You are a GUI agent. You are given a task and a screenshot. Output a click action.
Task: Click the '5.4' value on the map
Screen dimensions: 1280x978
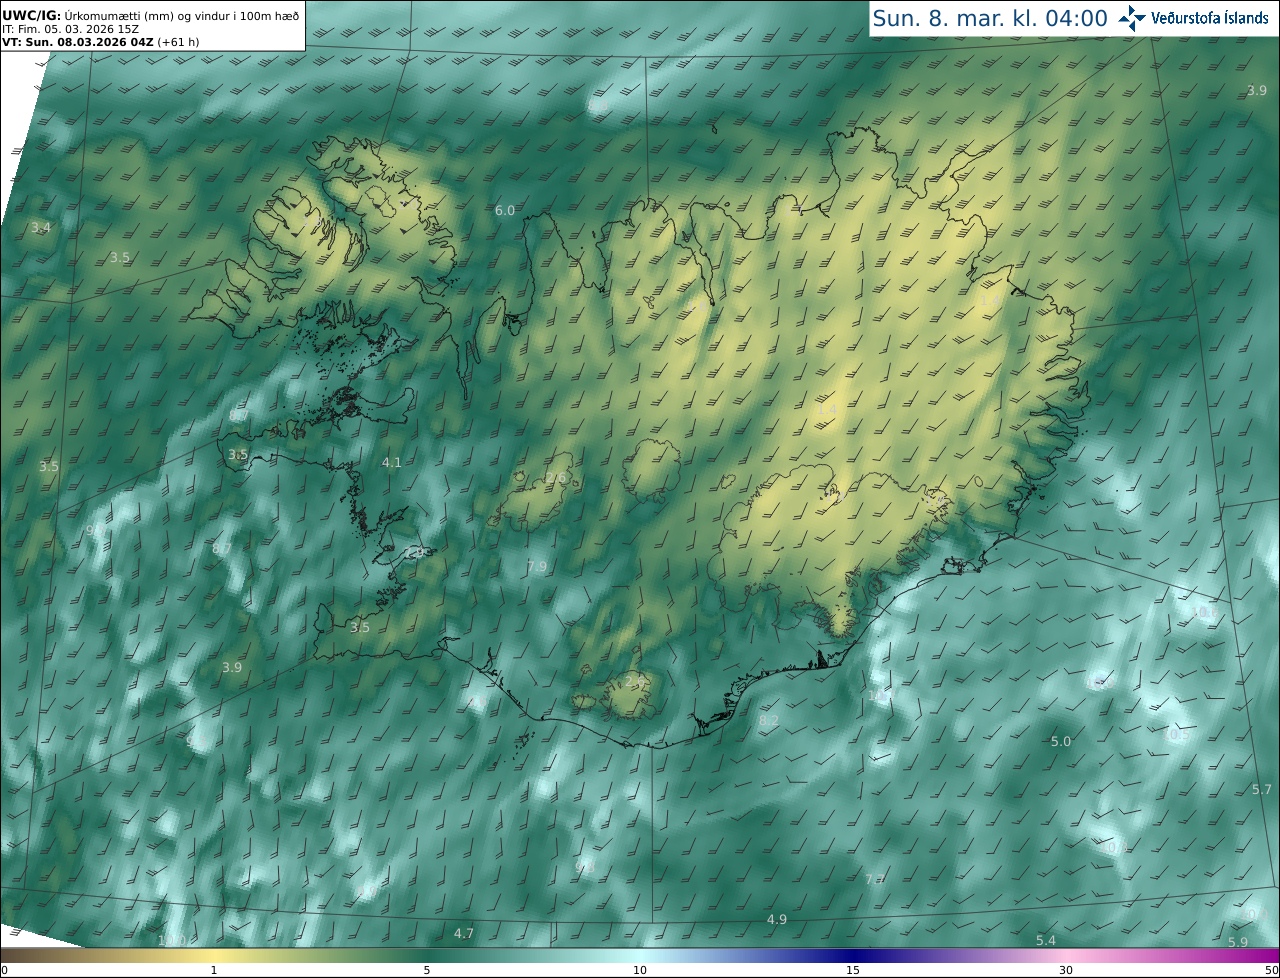(1046, 940)
